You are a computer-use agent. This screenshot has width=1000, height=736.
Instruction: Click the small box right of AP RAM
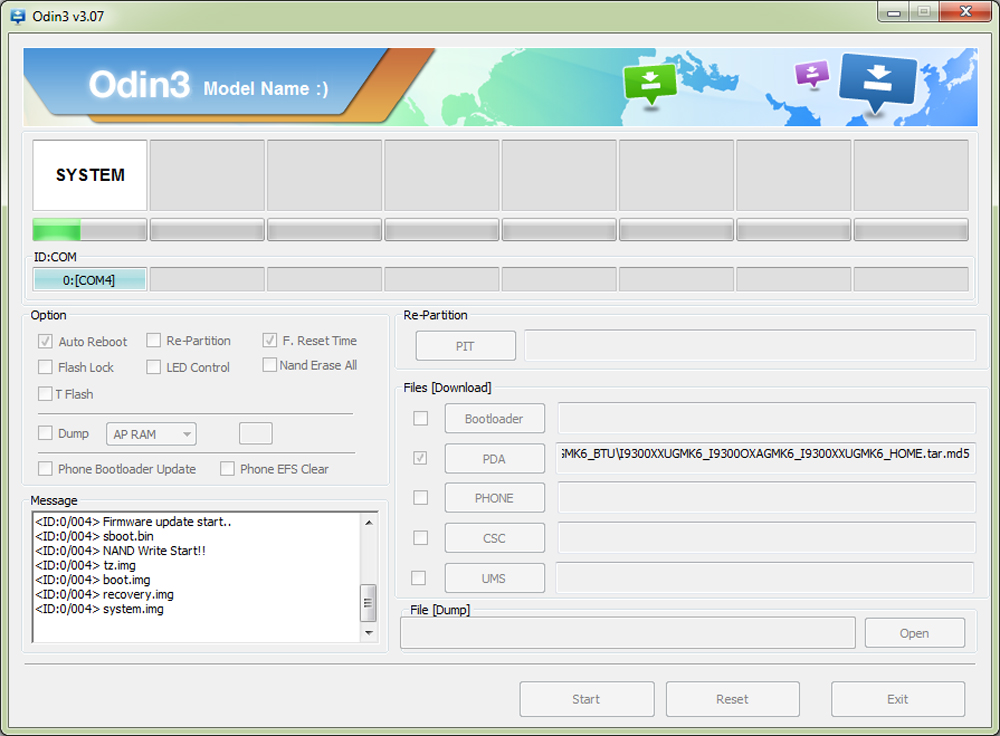pos(256,433)
